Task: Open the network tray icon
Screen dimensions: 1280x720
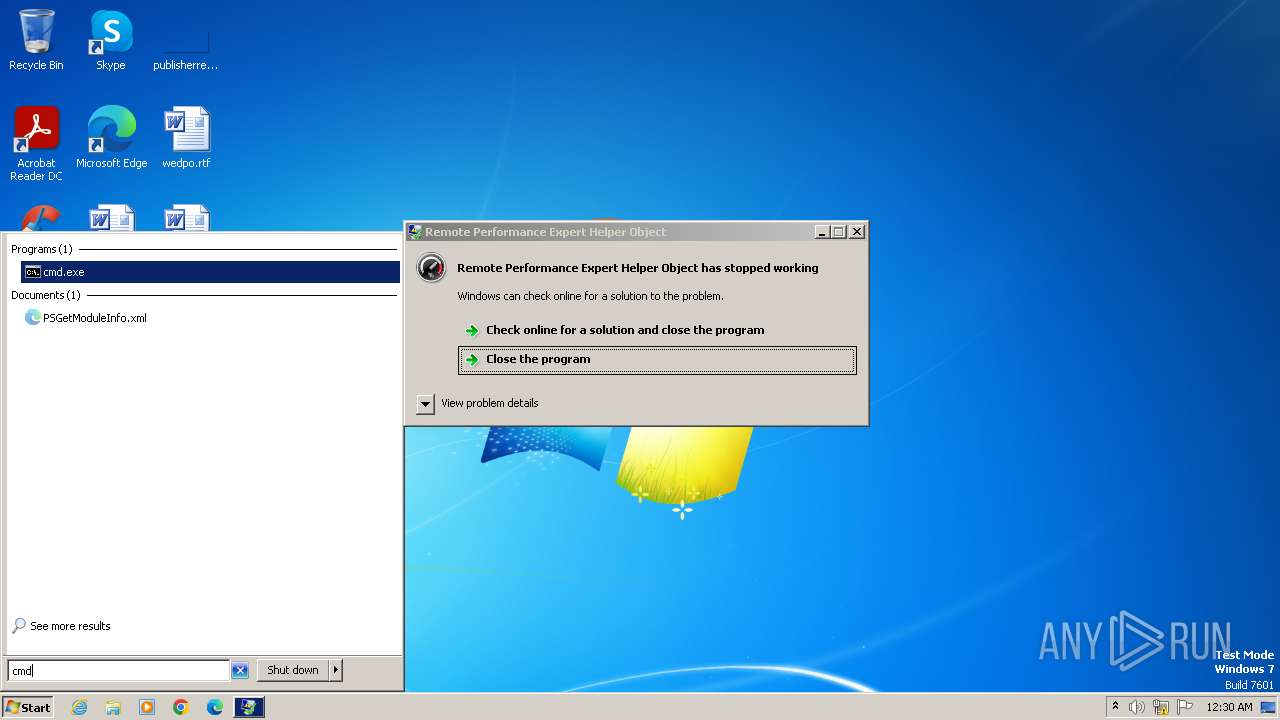Action: (1161, 707)
